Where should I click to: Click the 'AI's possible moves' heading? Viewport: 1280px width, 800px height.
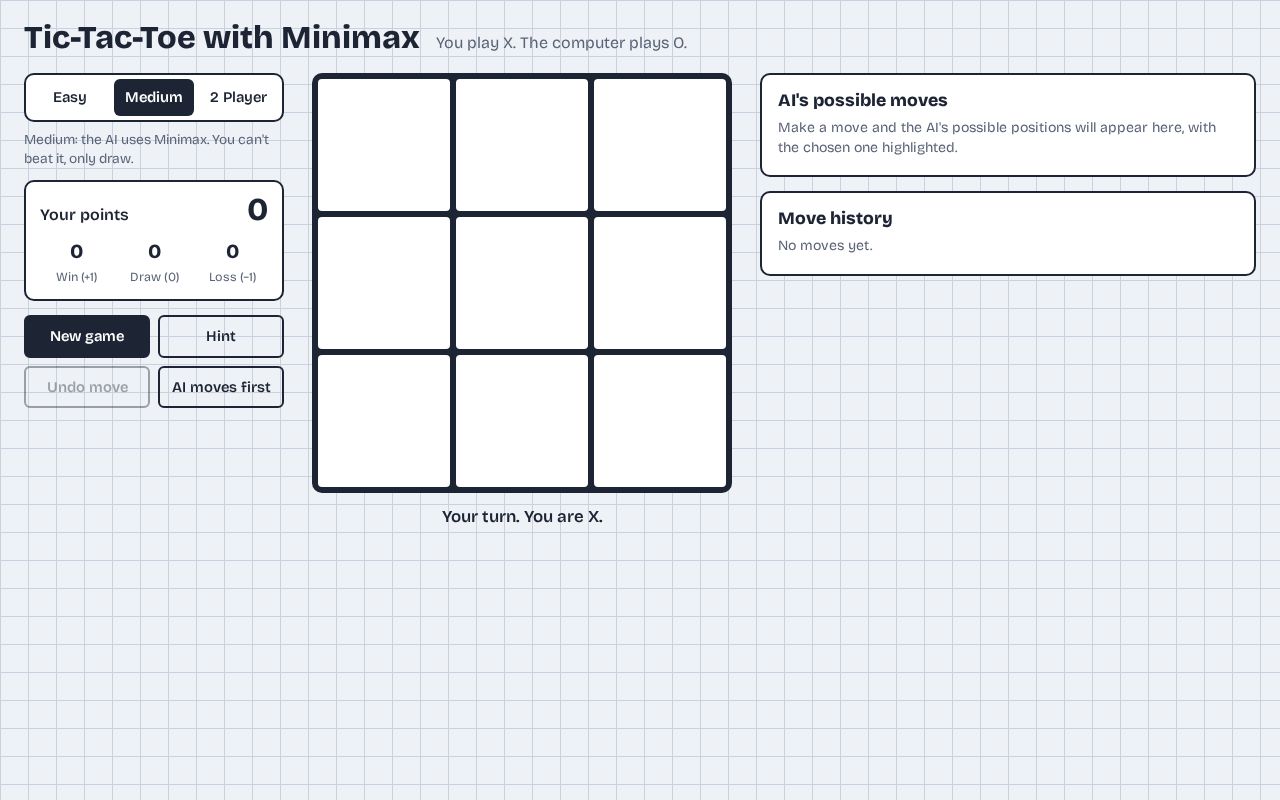[863, 100]
